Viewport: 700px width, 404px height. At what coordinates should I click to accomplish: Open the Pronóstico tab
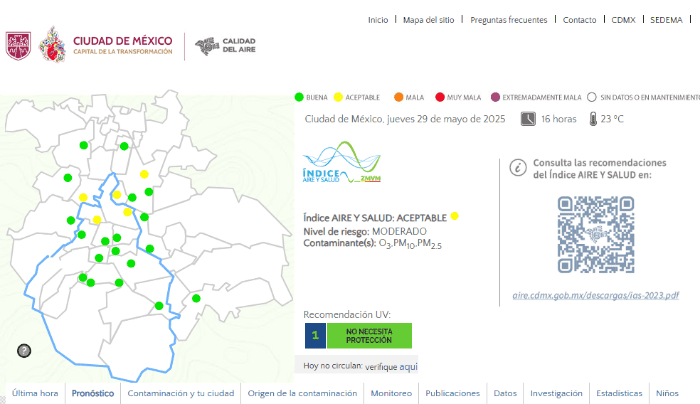pos(93,393)
